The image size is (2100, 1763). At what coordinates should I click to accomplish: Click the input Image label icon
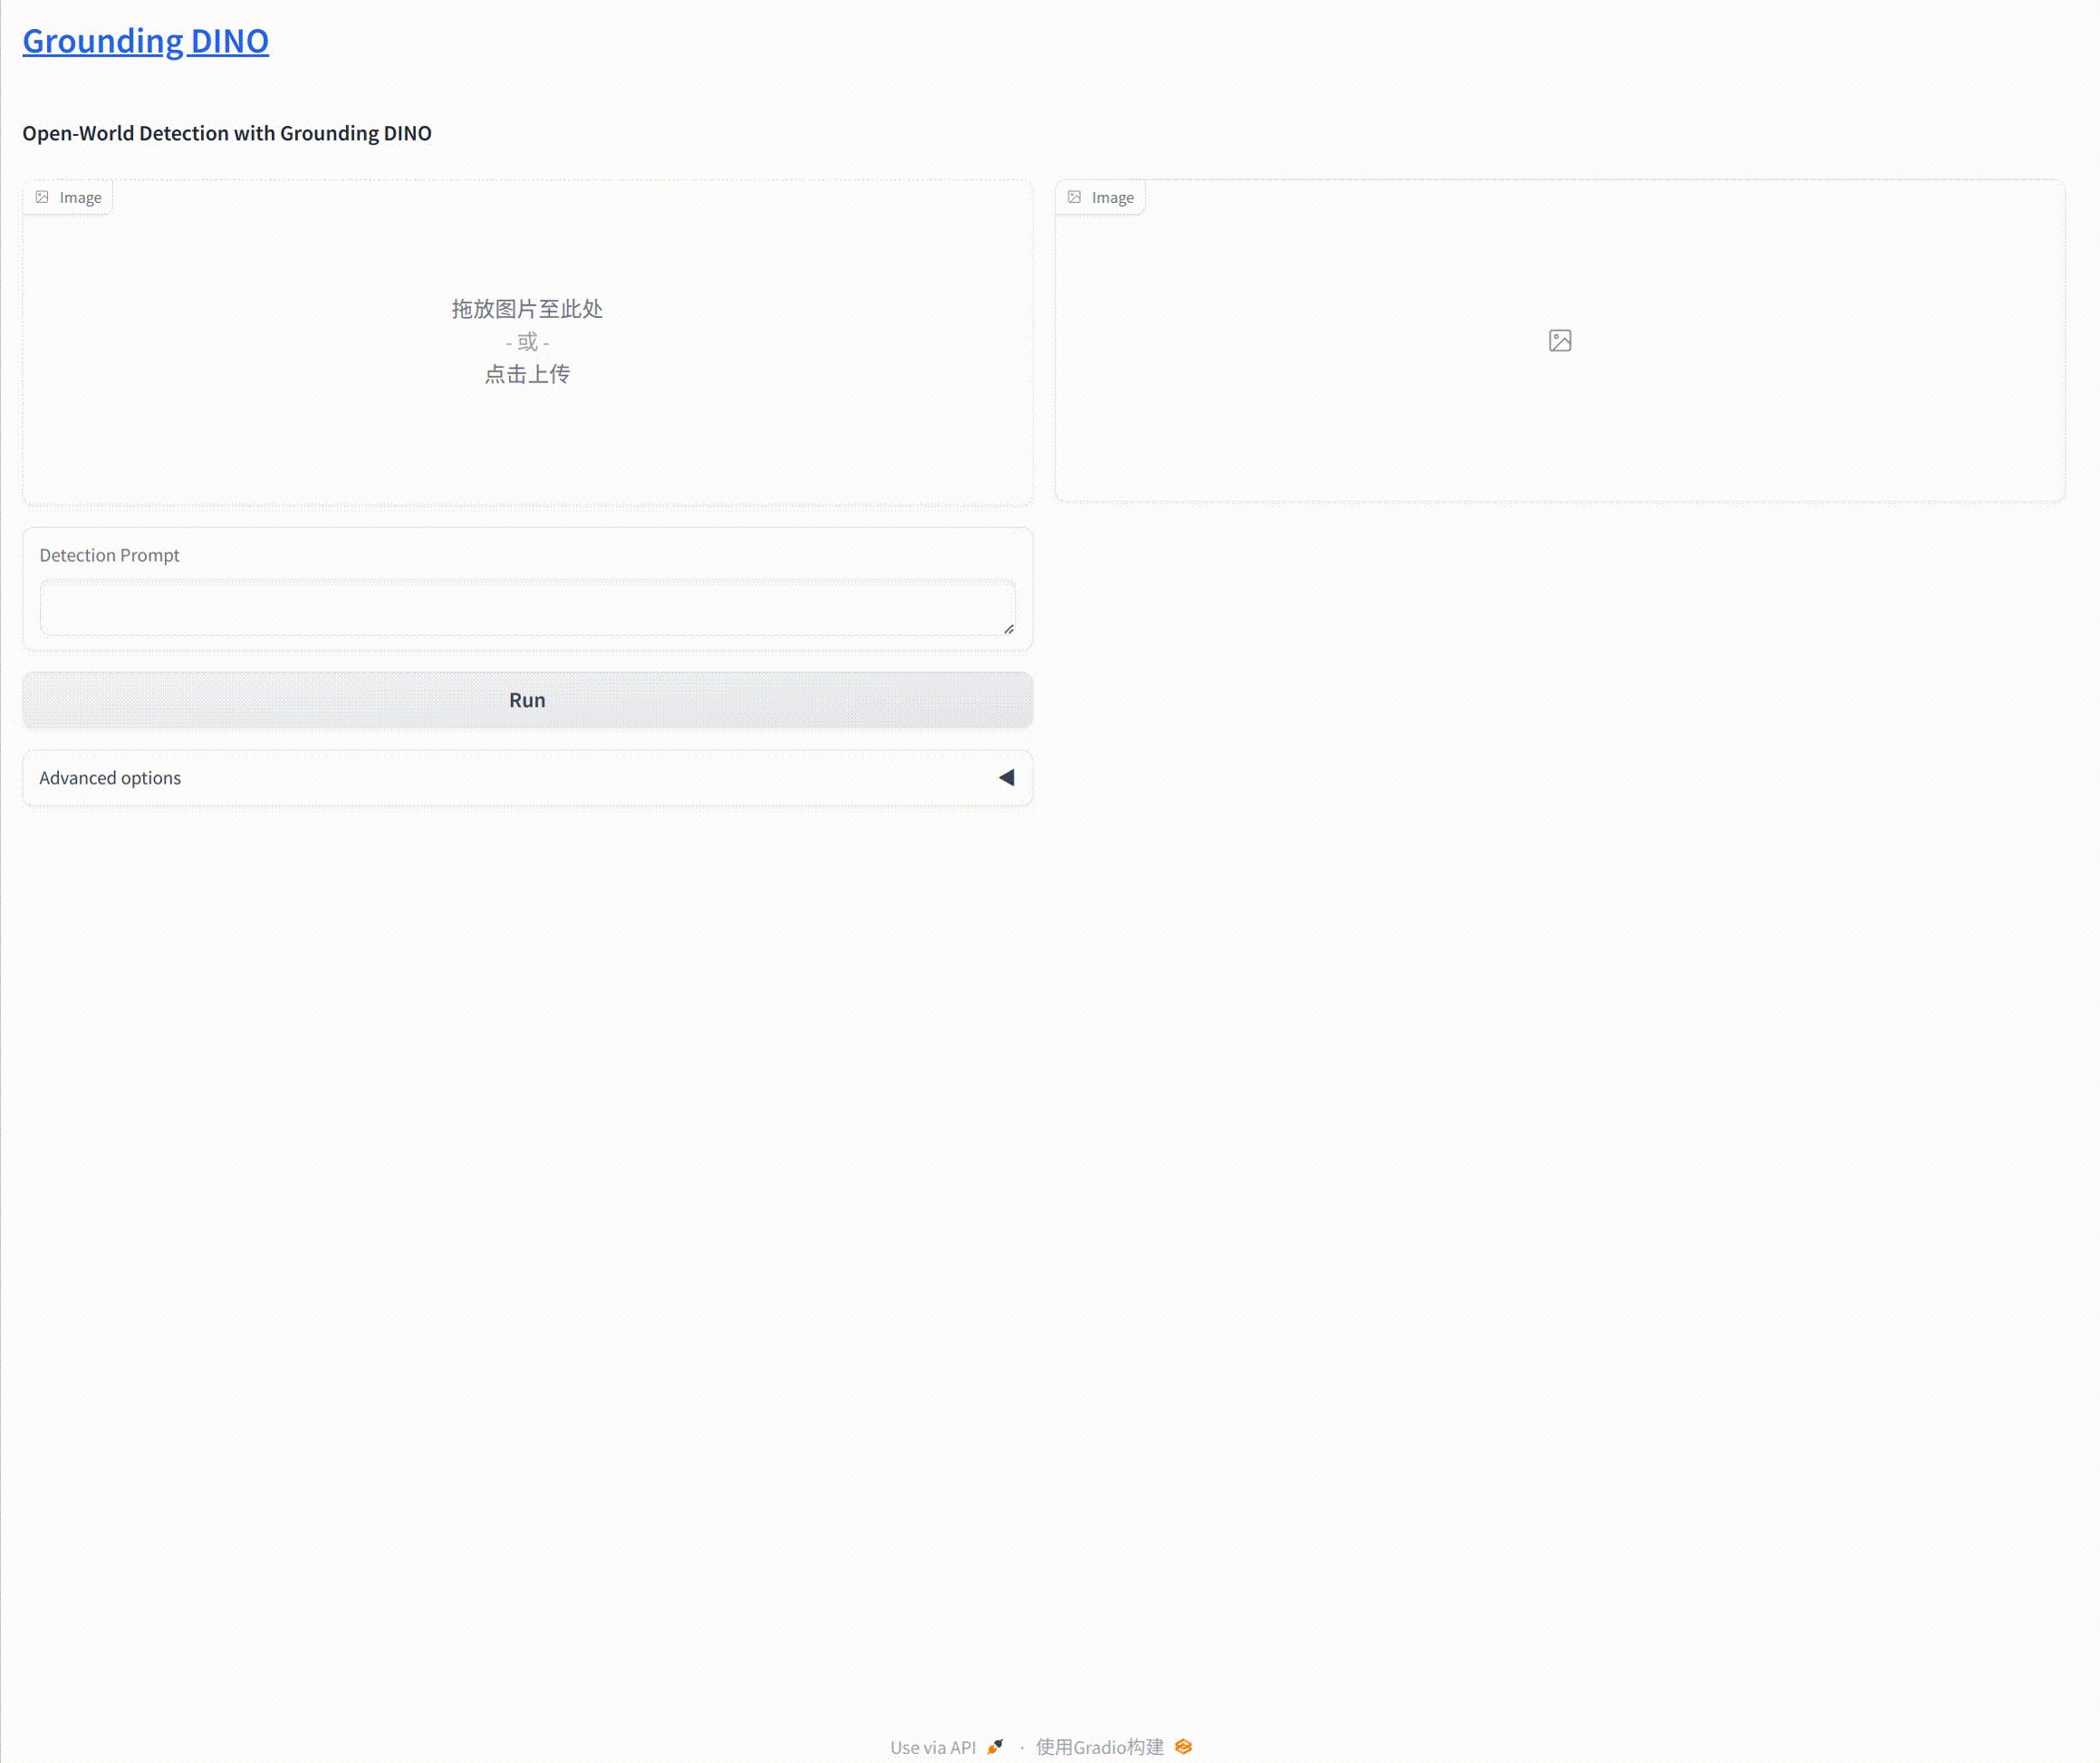pyautogui.click(x=42, y=197)
